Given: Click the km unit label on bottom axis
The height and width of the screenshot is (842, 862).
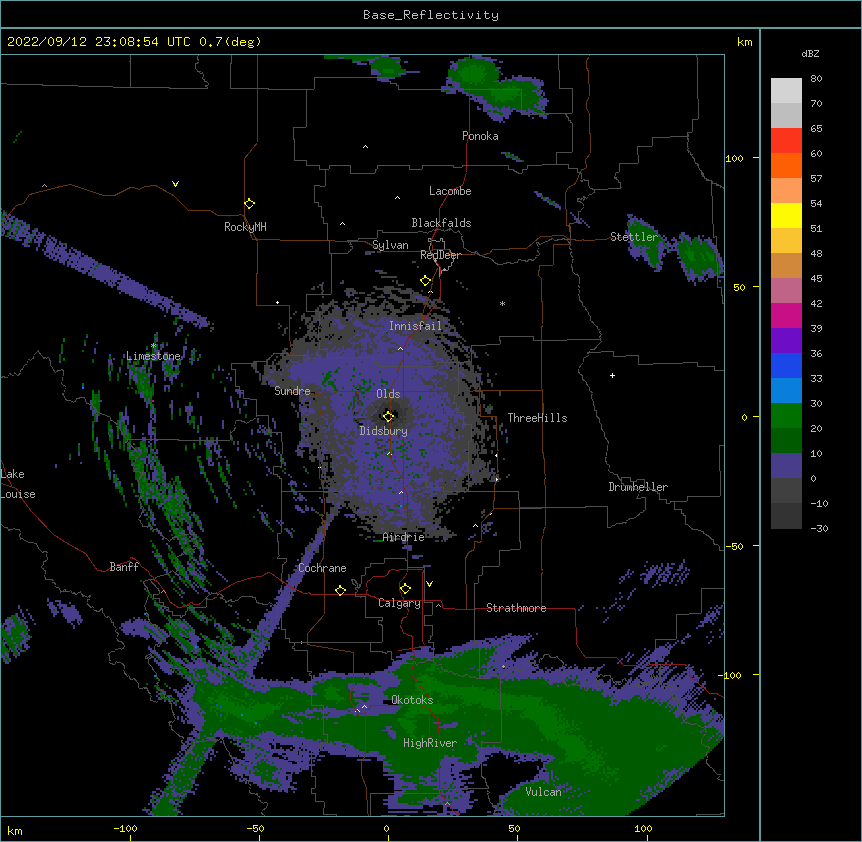Looking at the screenshot, I should pos(15,831).
